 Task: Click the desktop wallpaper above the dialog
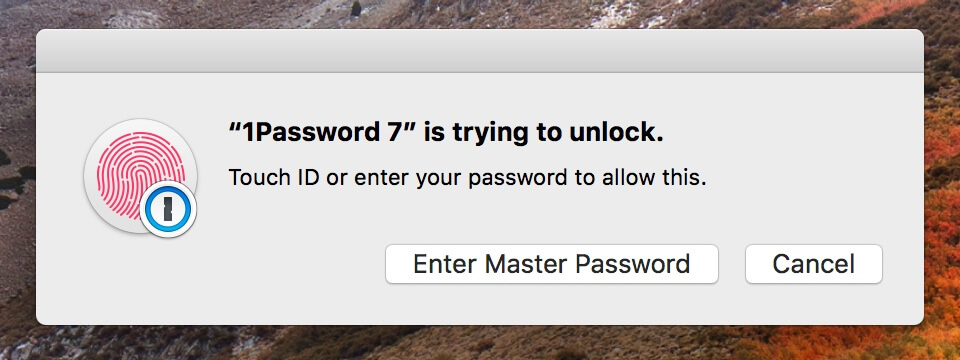coord(479,13)
